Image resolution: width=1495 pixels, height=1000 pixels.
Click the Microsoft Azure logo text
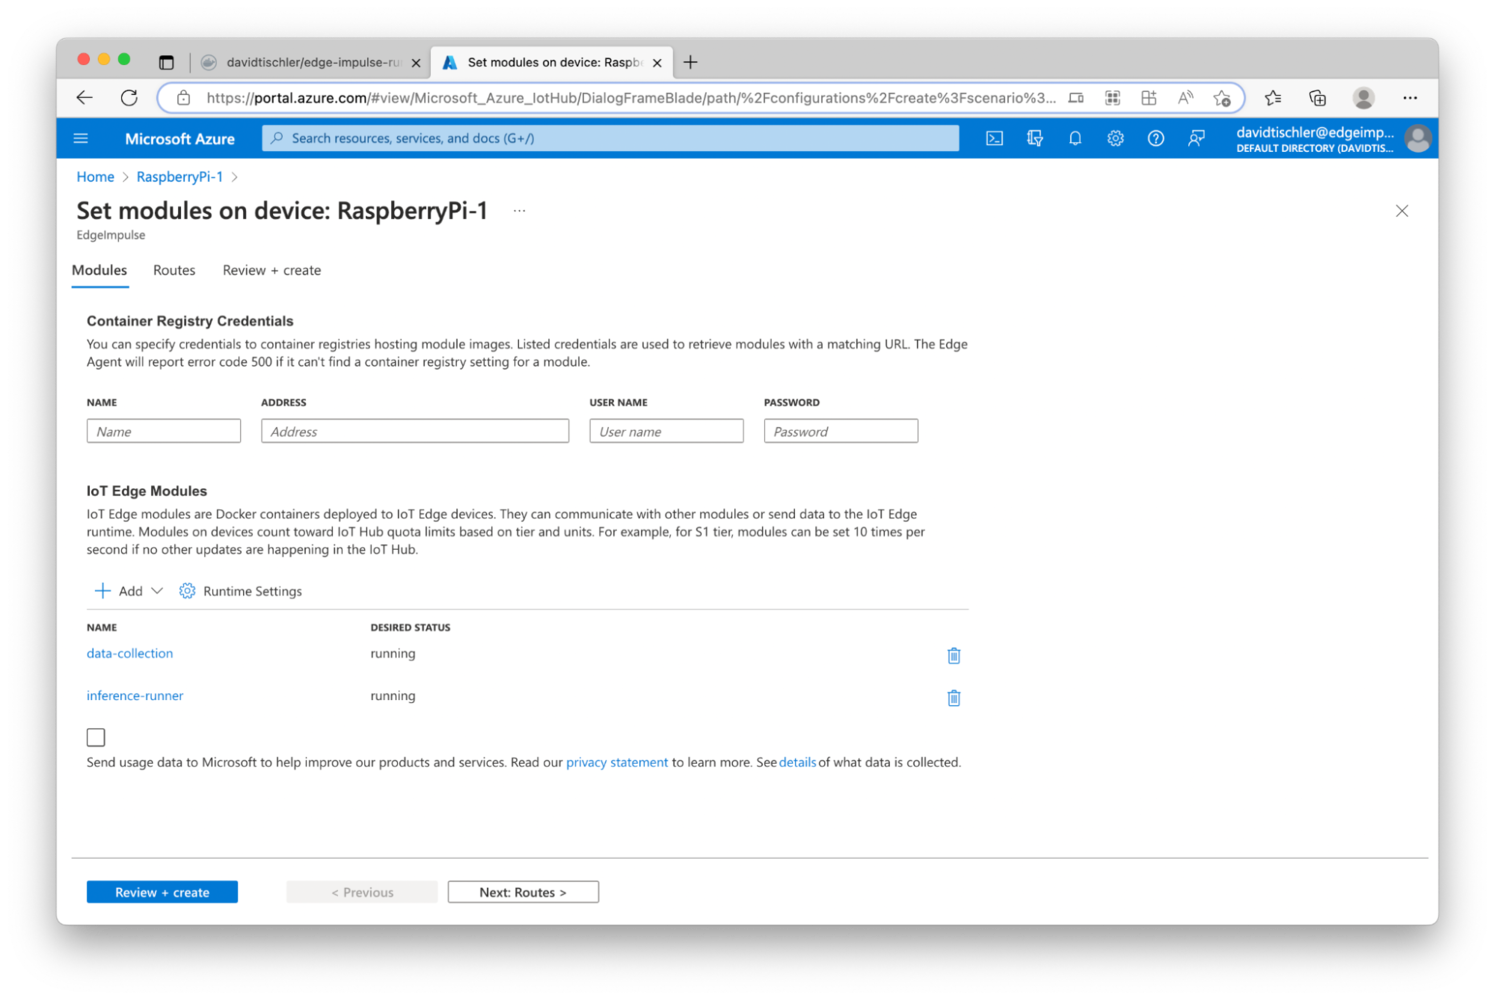point(180,139)
